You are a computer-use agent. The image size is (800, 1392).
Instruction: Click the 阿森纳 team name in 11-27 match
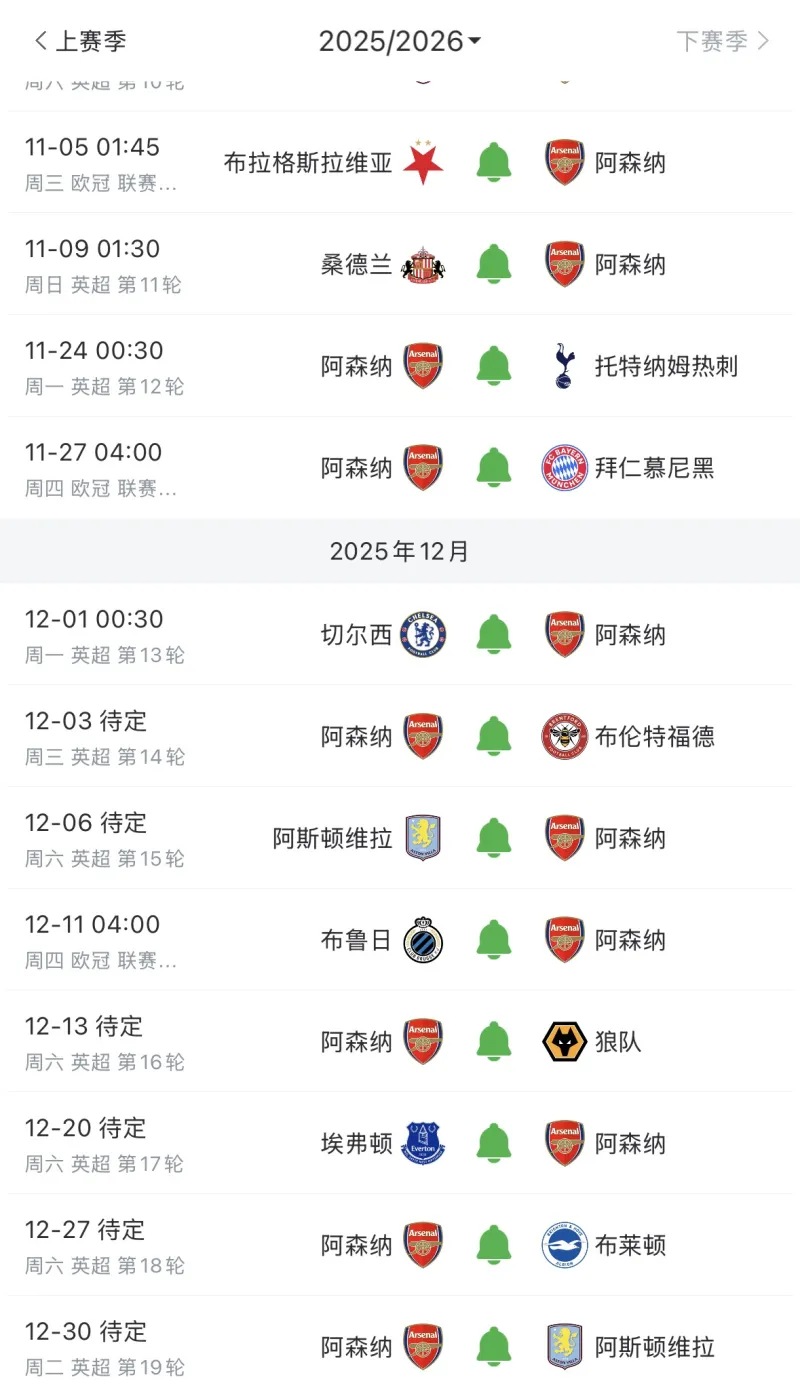357,468
